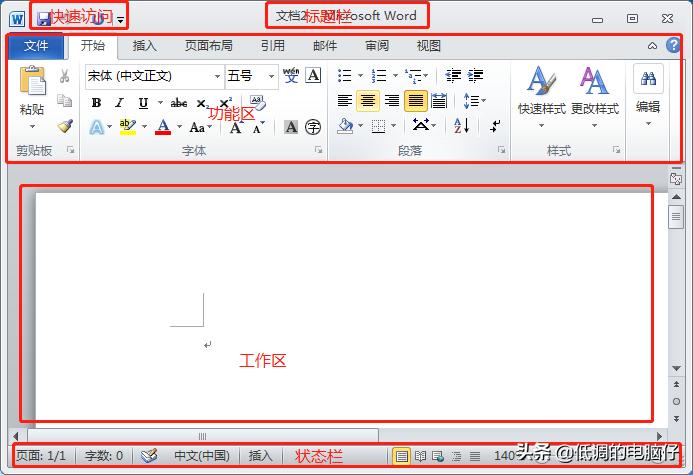Viewport: 693px width, 475px height.
Task: Apply text effects glowing A
Action: pos(97,127)
